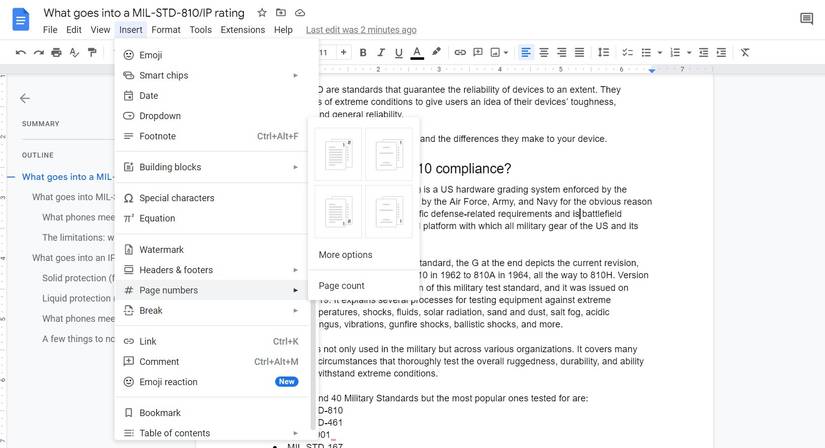Increase font size with plus button
825x448 pixels.
coord(344,52)
